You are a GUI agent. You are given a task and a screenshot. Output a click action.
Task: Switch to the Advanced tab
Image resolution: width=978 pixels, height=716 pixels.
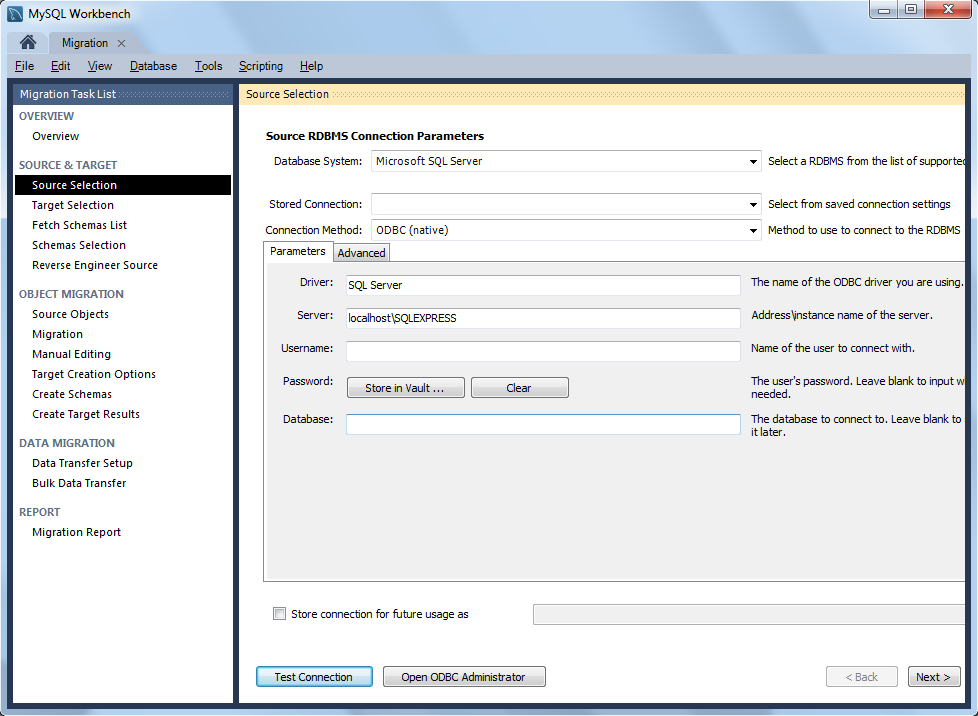(361, 253)
